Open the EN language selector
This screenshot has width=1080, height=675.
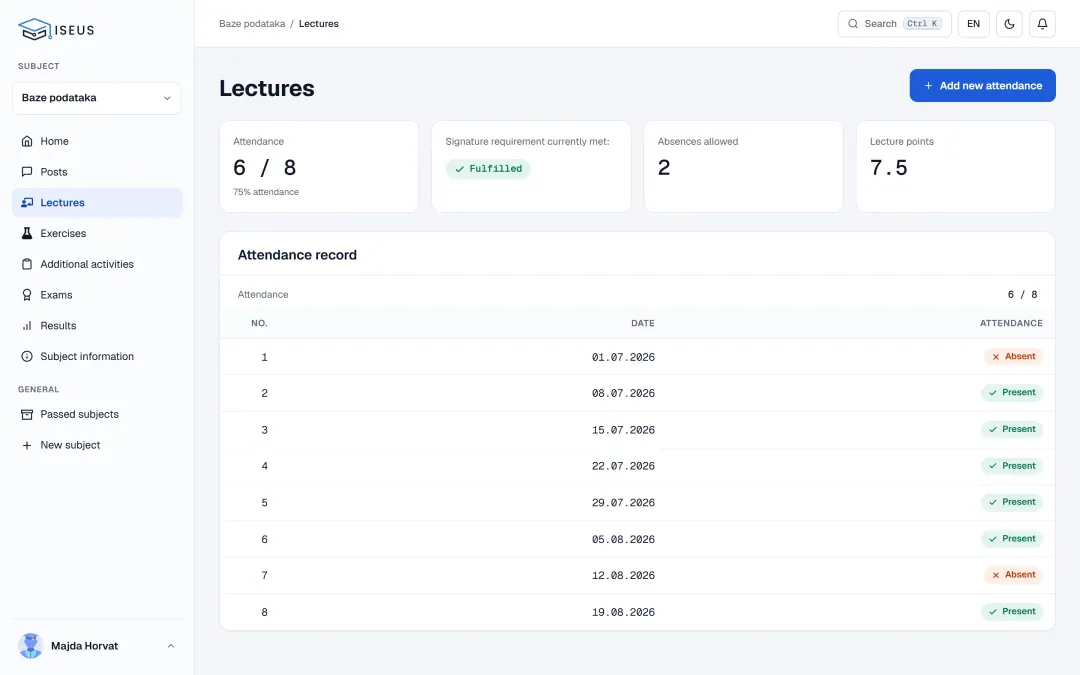pos(973,24)
